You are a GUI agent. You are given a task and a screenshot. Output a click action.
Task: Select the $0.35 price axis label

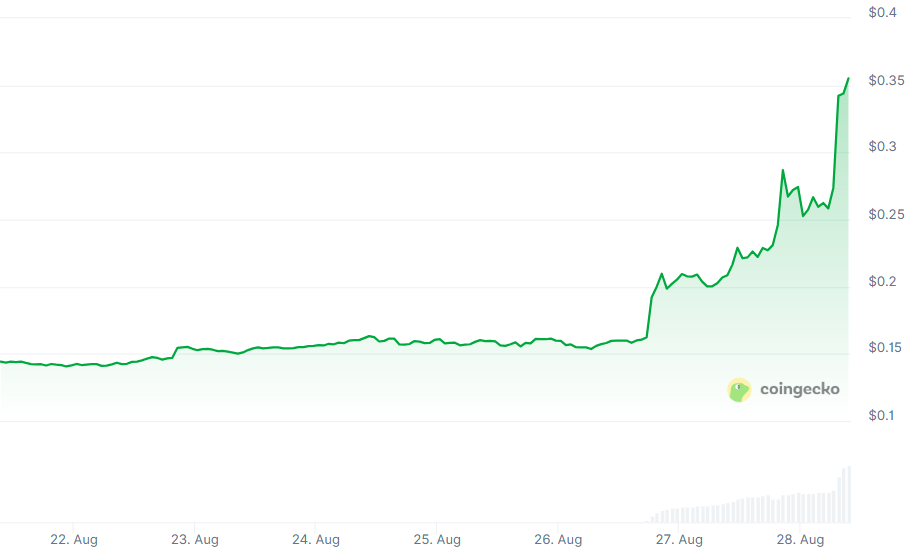(886, 80)
